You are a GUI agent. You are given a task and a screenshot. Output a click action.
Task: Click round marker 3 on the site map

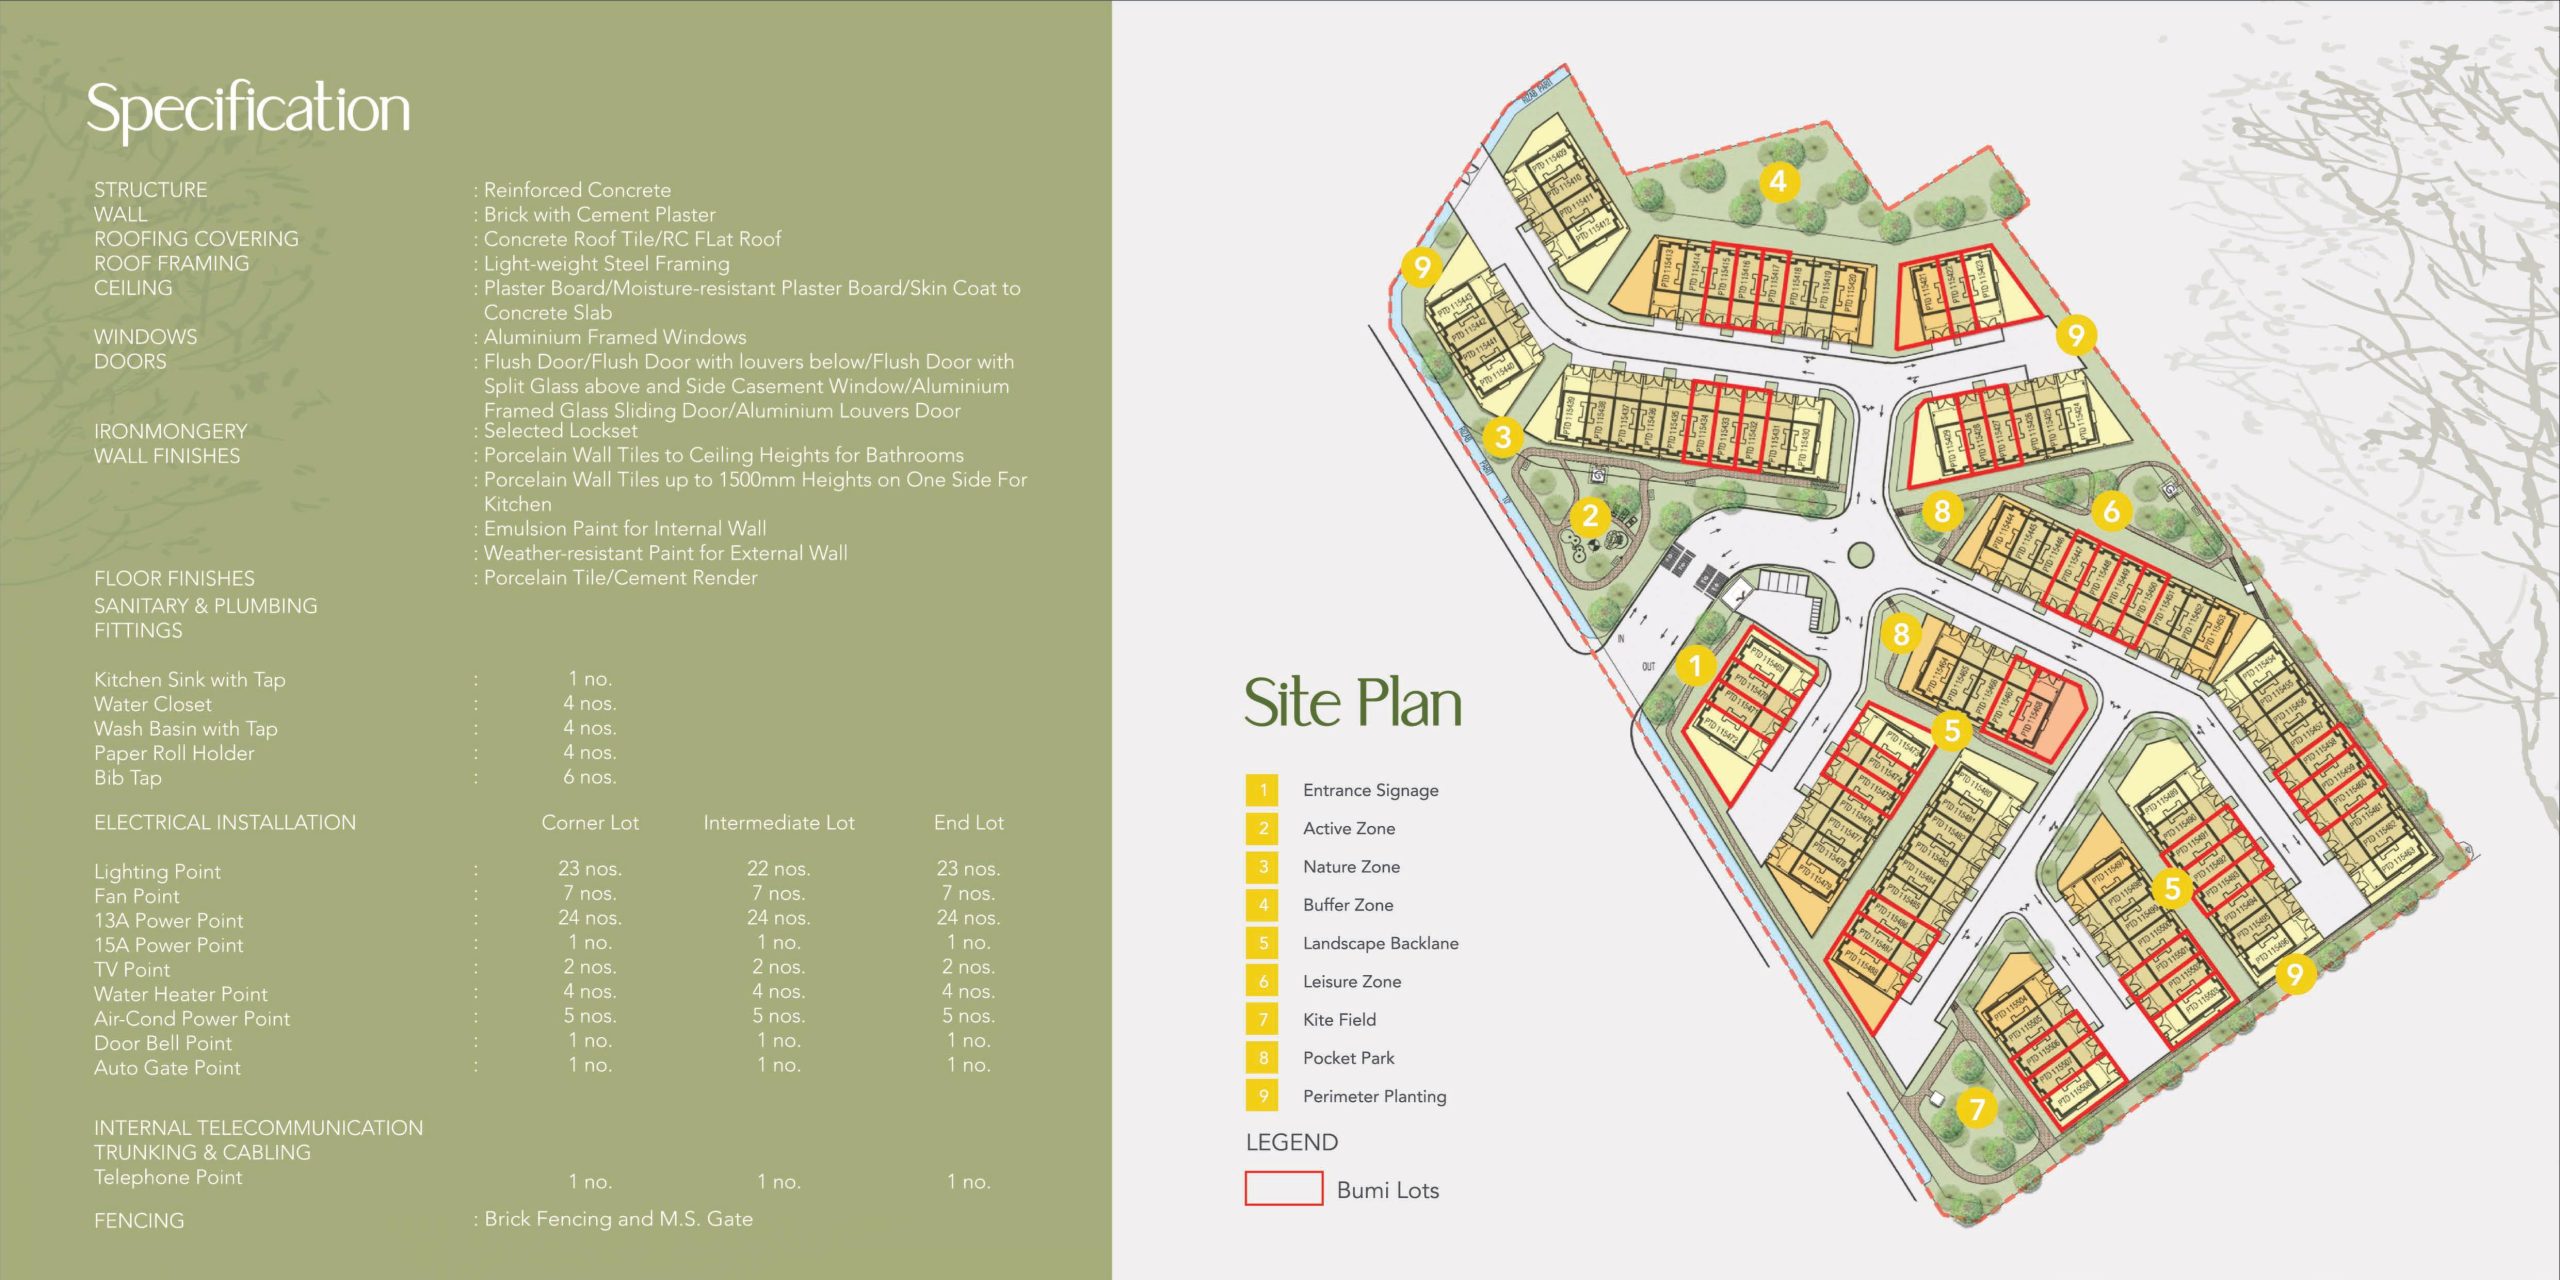tap(1502, 436)
